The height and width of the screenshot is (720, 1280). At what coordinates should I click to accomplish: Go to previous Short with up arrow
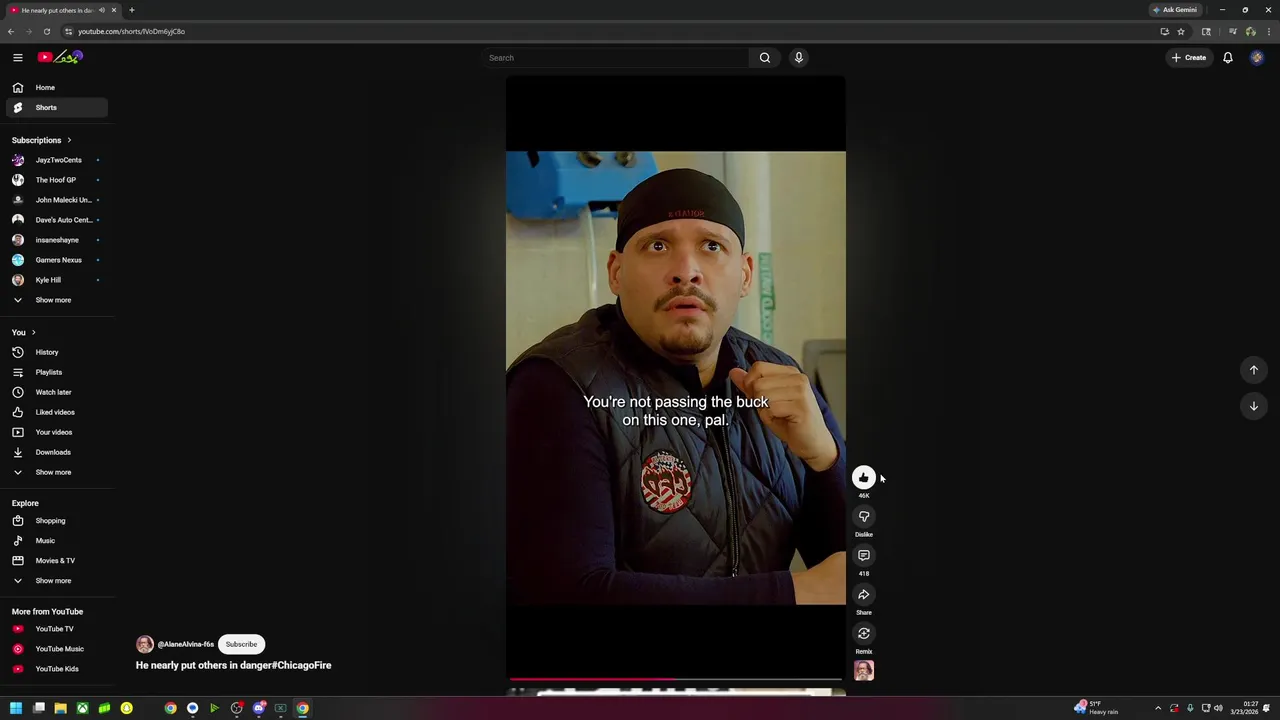pos(1253,370)
